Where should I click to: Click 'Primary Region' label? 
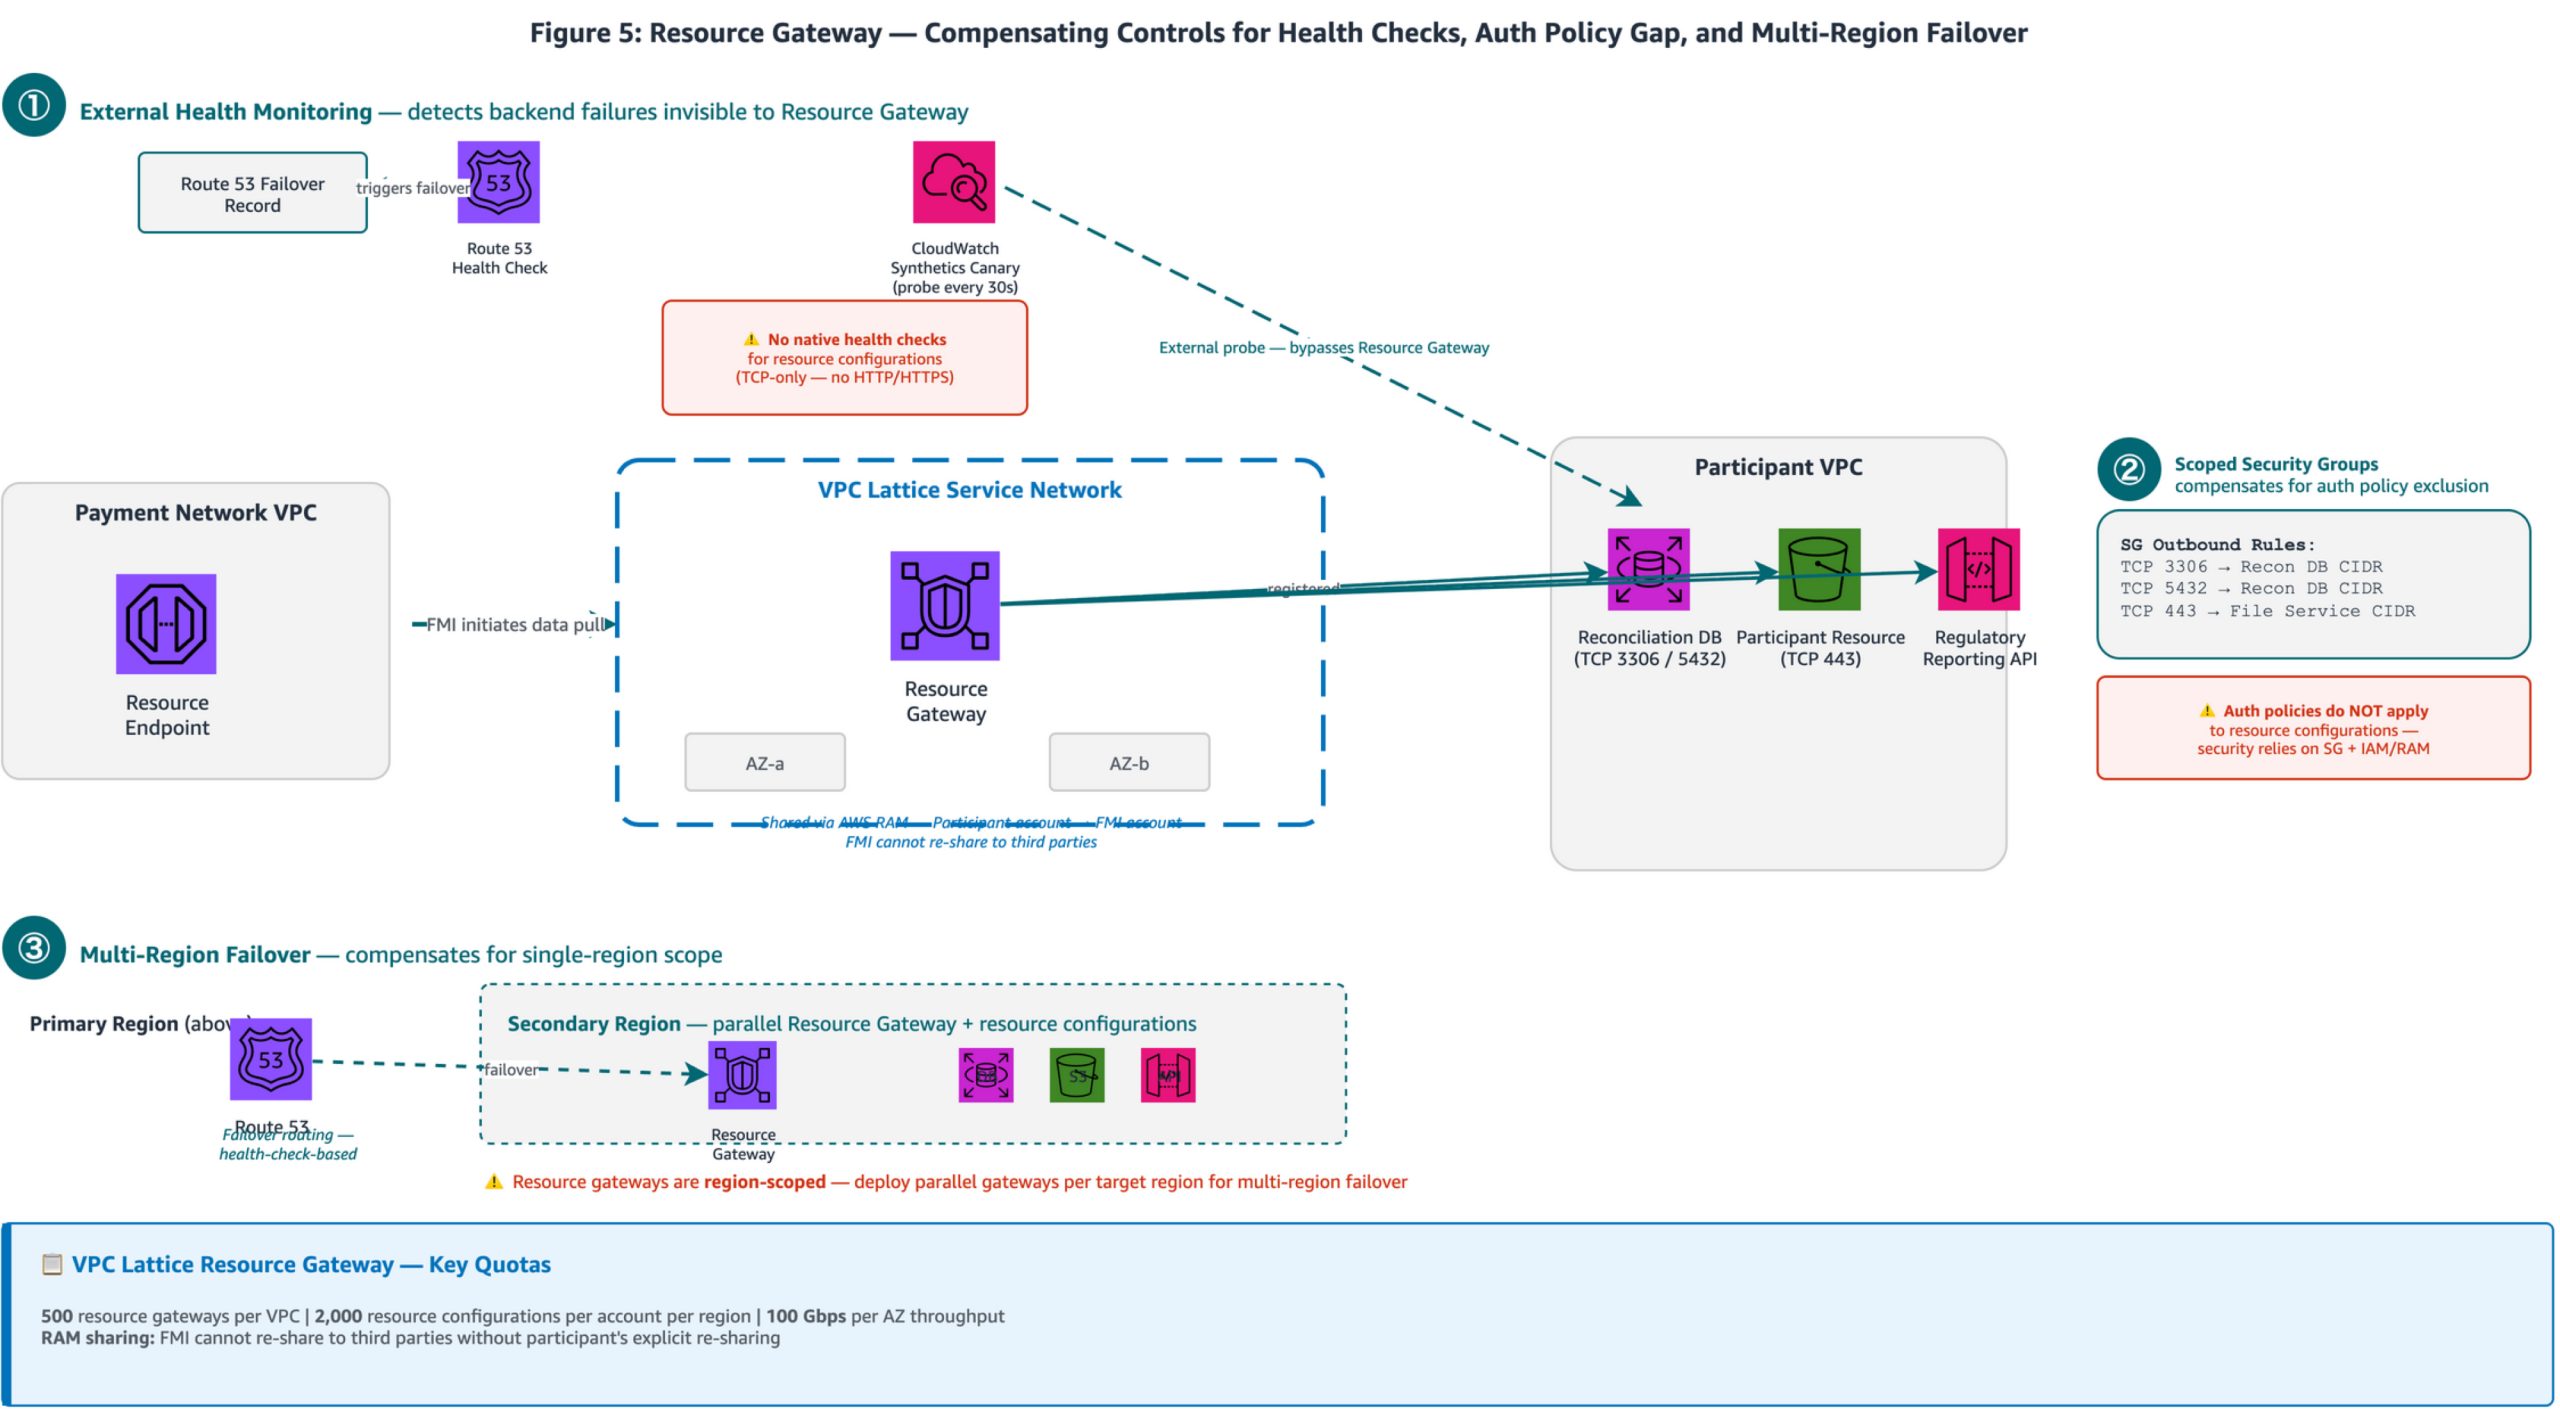(x=103, y=1024)
